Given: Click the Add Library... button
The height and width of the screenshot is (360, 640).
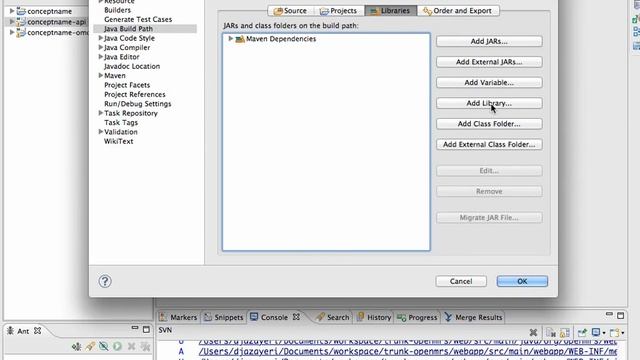Looking at the screenshot, I should [x=489, y=103].
